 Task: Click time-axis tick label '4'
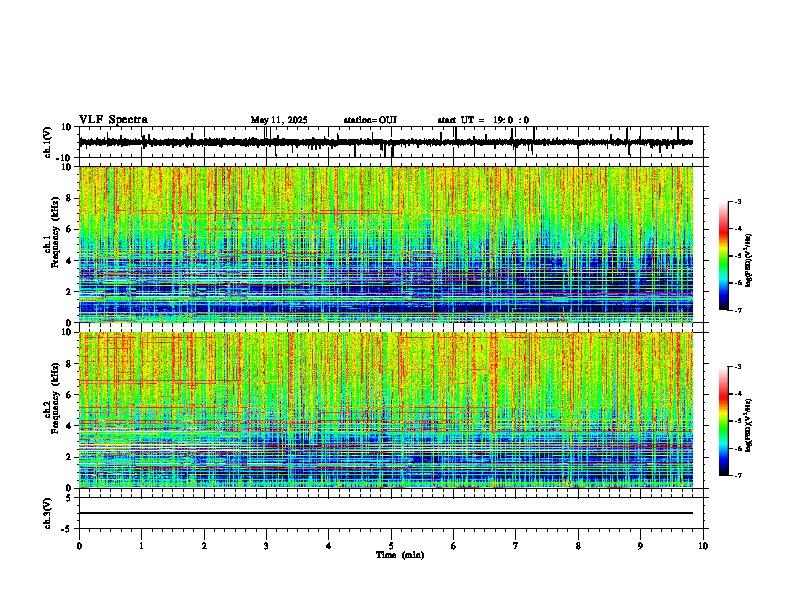(x=328, y=546)
